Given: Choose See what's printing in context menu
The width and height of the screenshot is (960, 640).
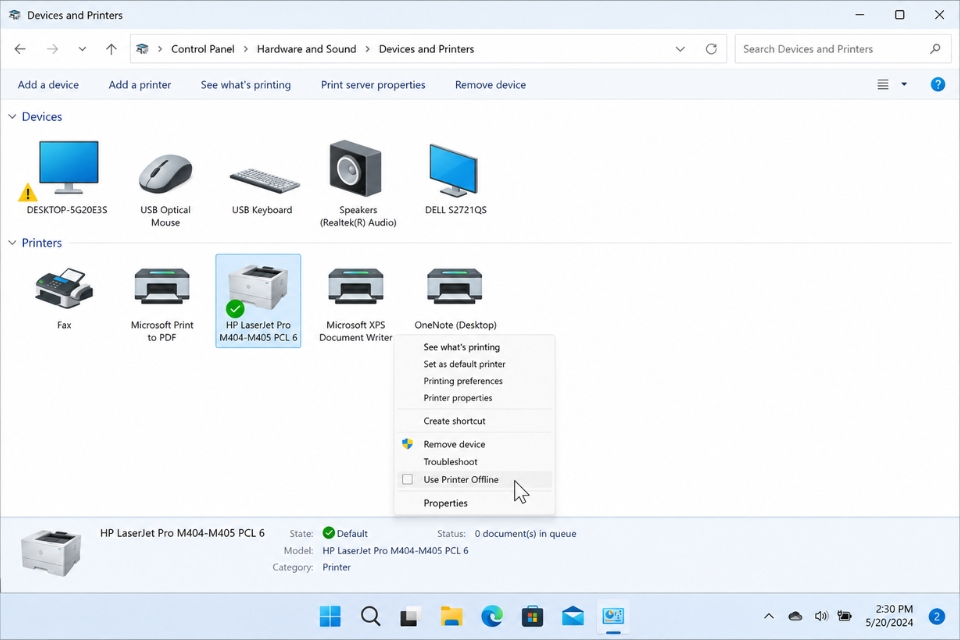Looking at the screenshot, I should 462,347.
